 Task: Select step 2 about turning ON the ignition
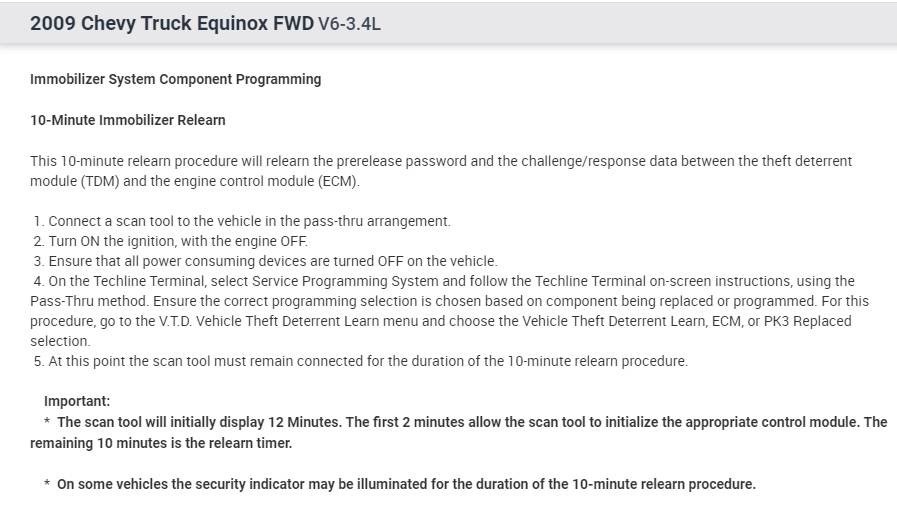(x=178, y=241)
